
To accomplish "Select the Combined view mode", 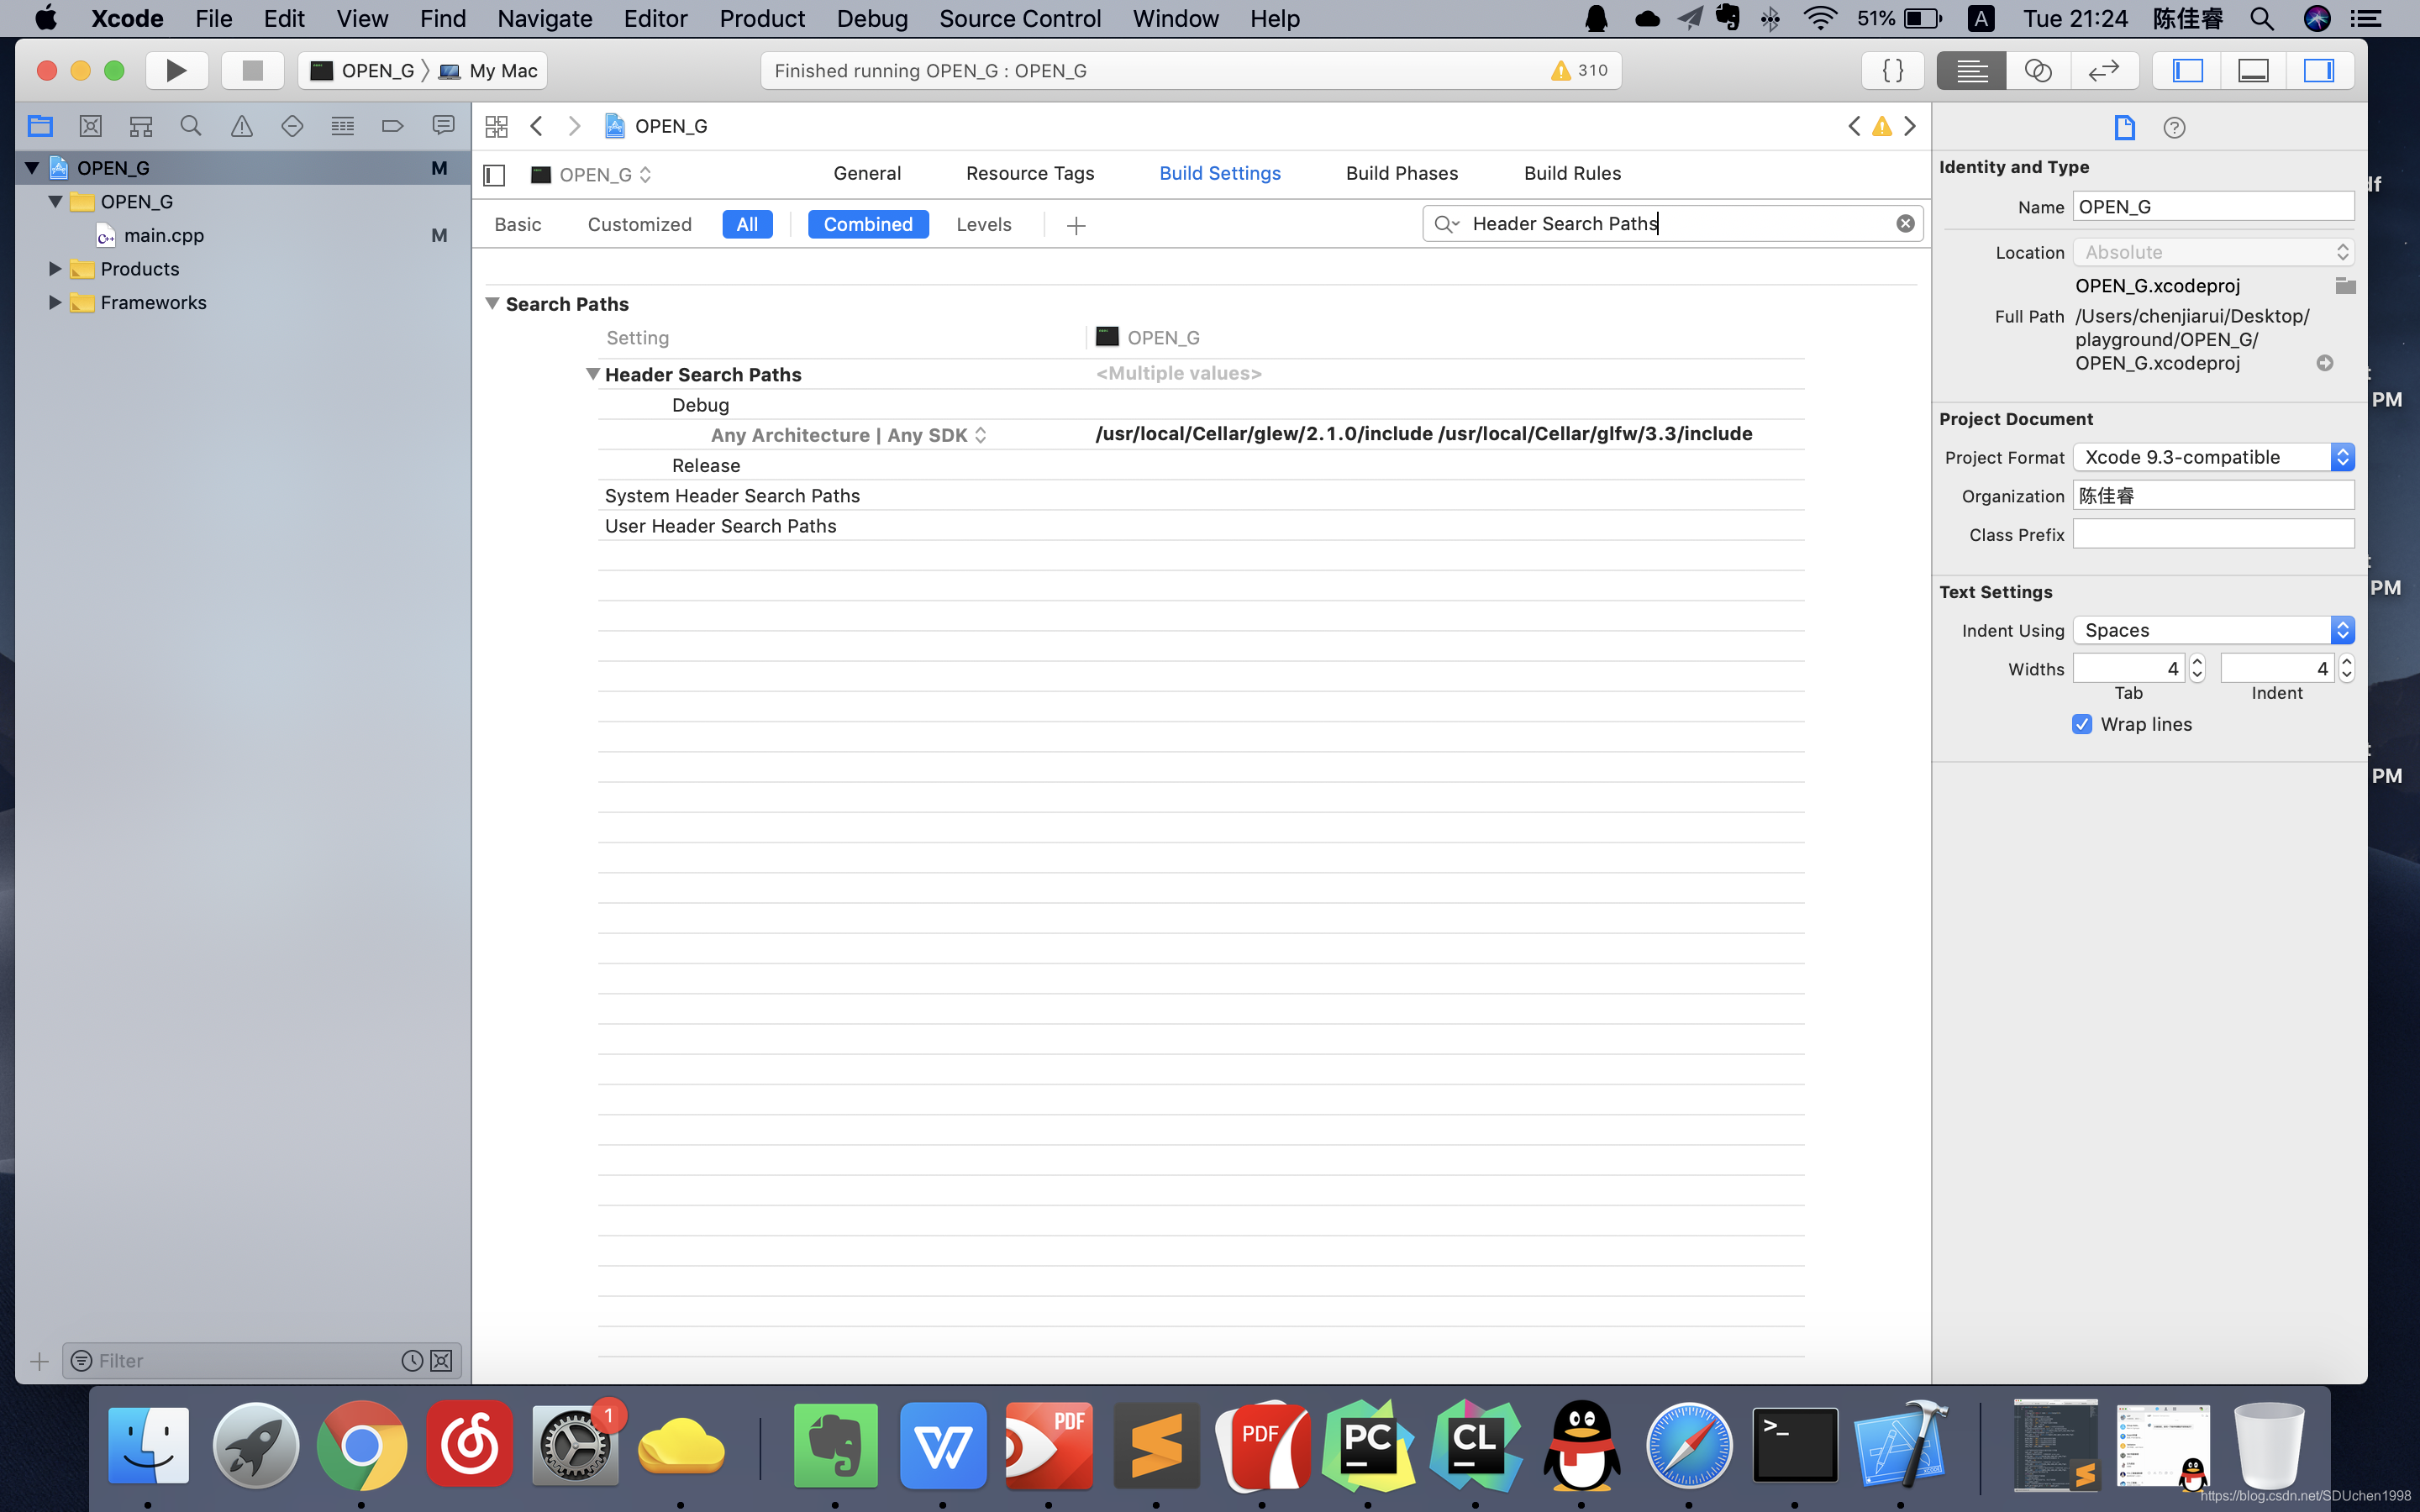I will 868,224.
